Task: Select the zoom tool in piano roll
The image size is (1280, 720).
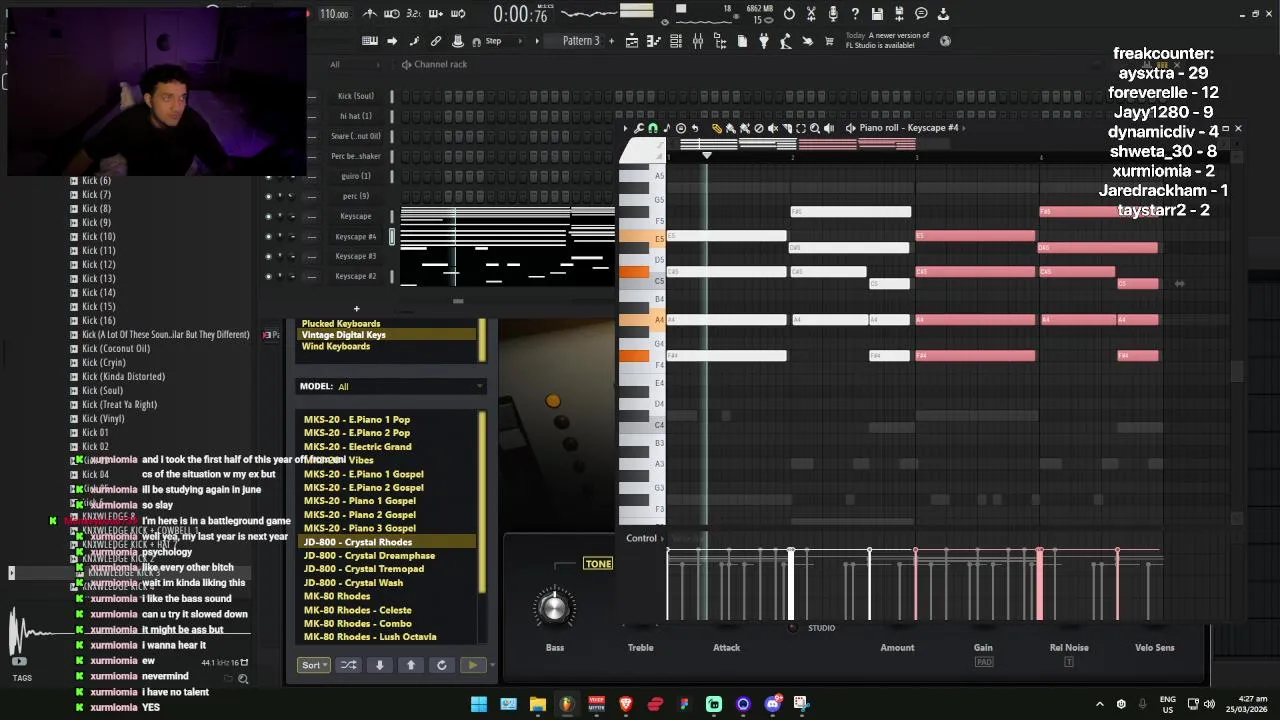Action: coord(815,128)
